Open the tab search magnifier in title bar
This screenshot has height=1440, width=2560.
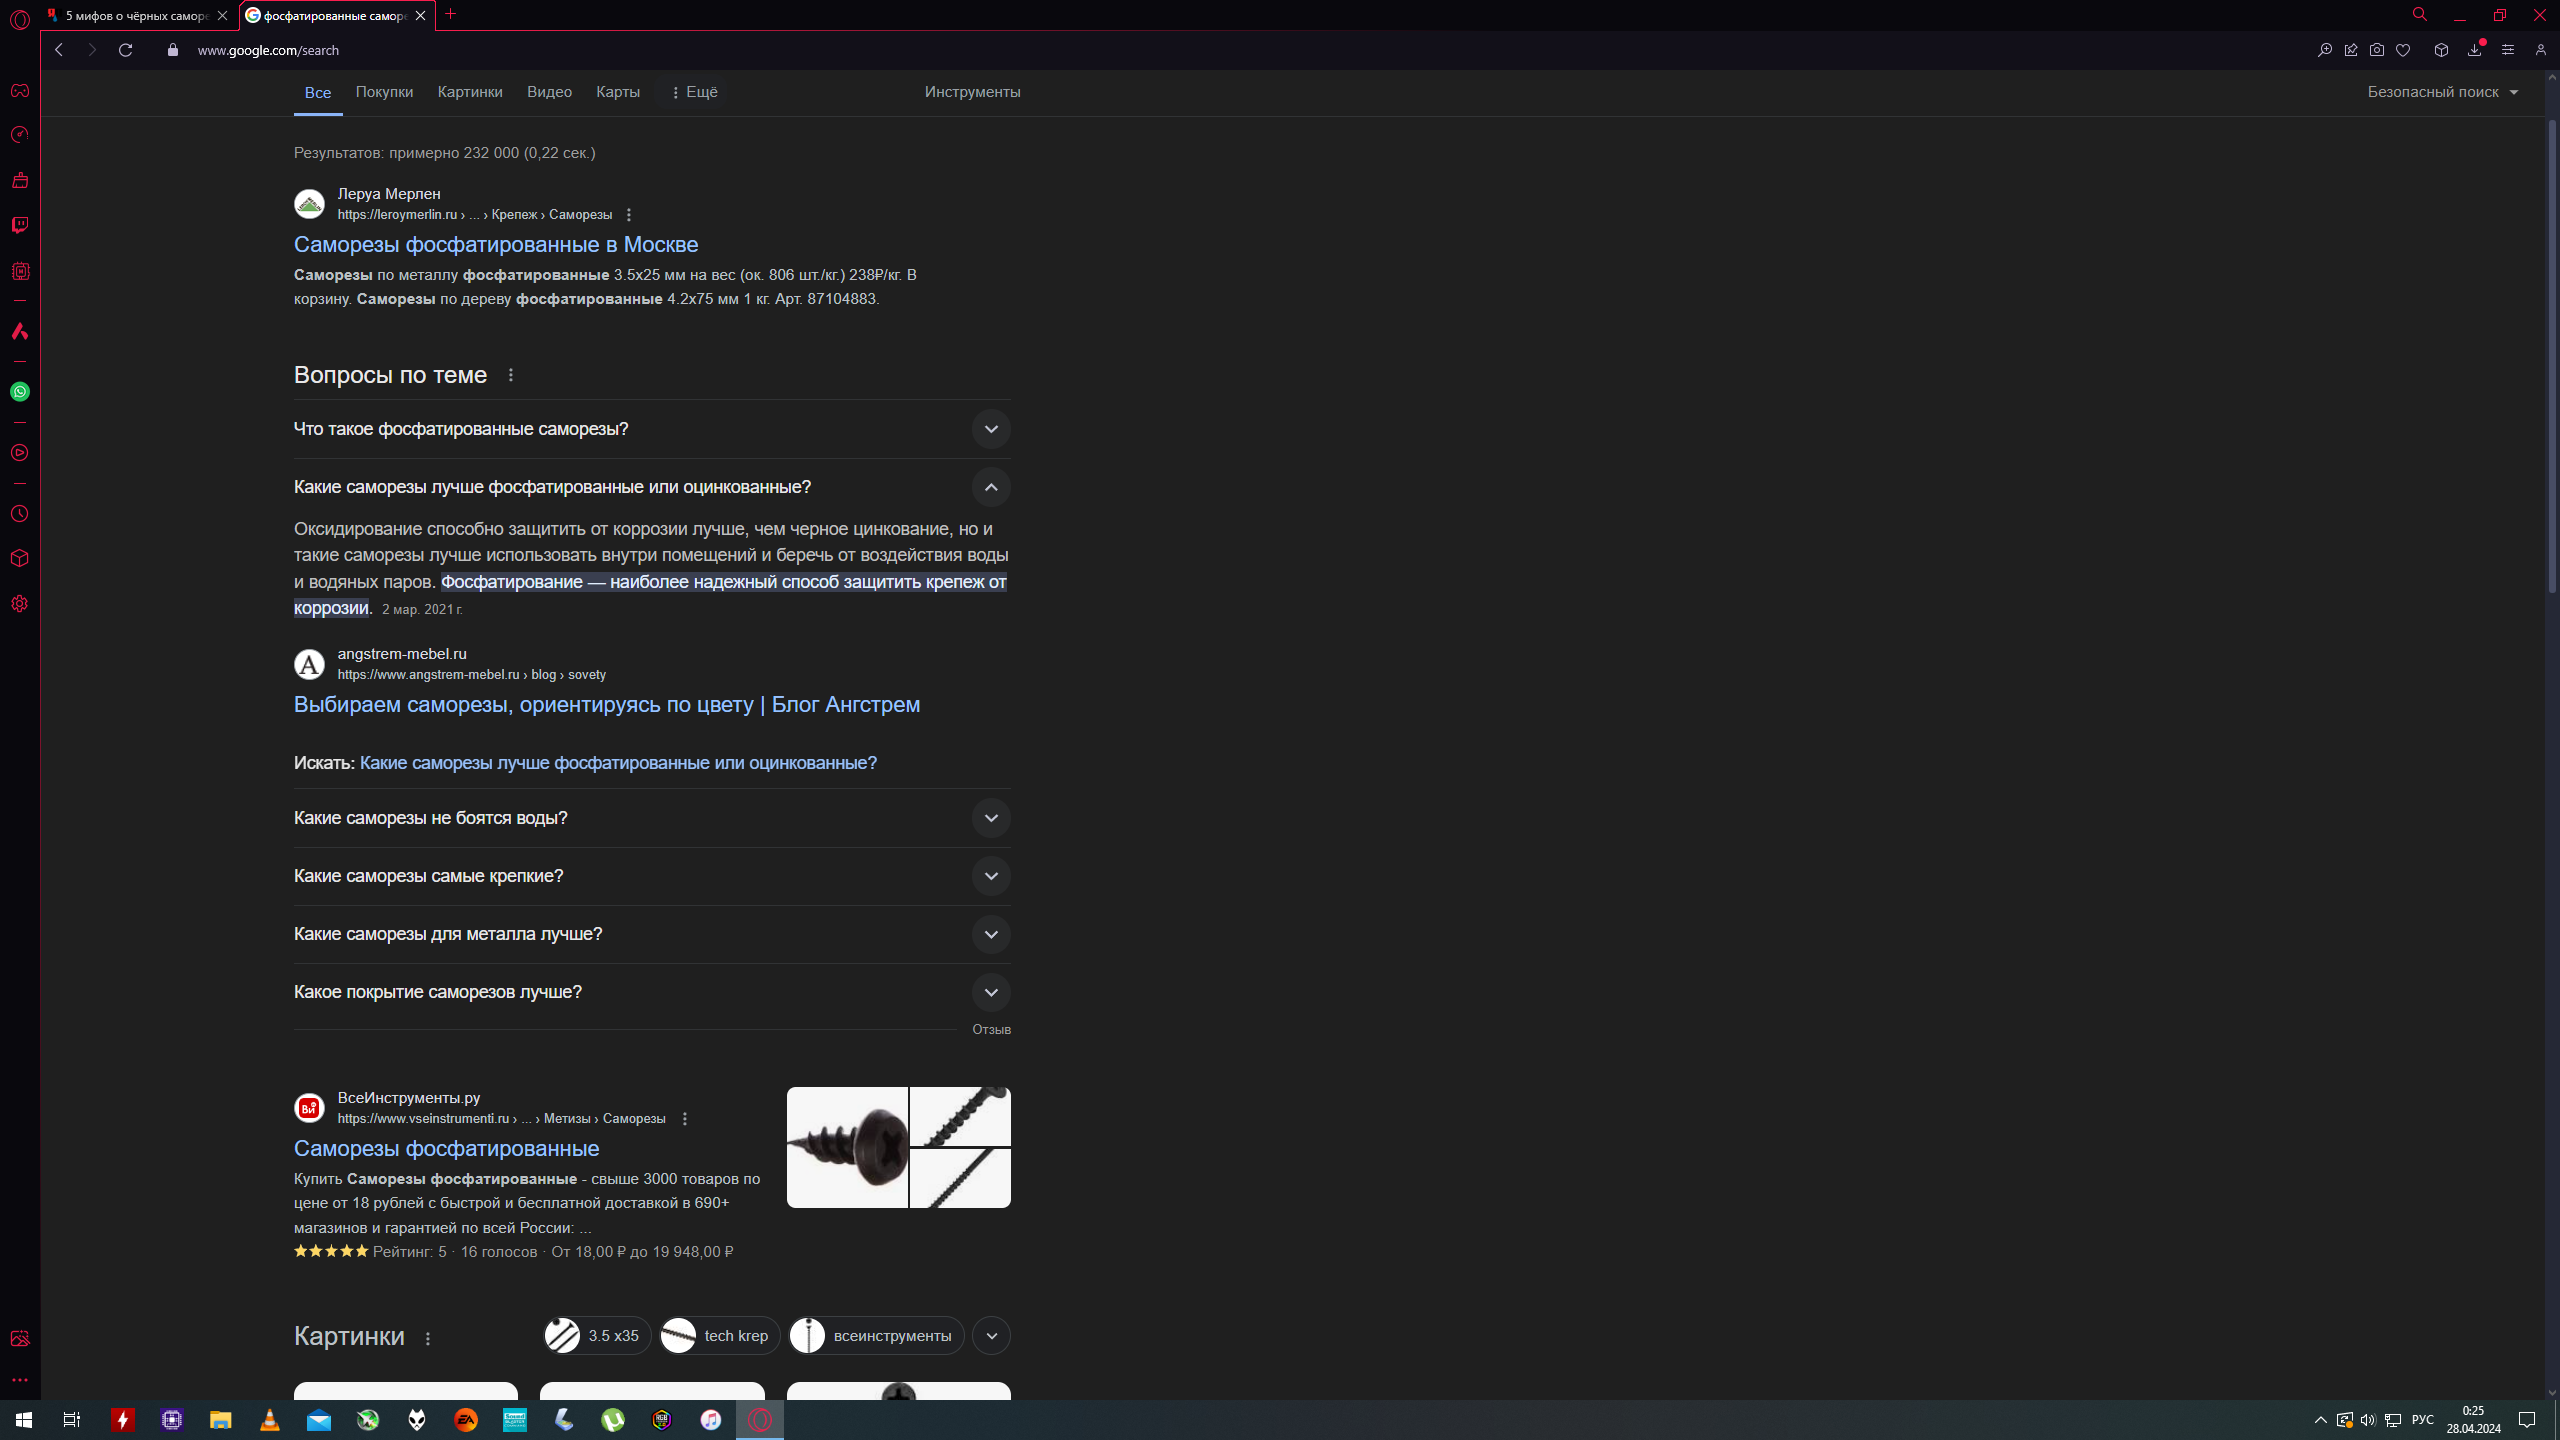coord(2420,15)
